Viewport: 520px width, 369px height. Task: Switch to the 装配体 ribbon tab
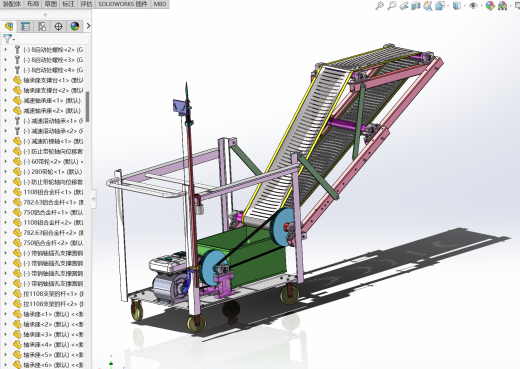pyautogui.click(x=12, y=4)
